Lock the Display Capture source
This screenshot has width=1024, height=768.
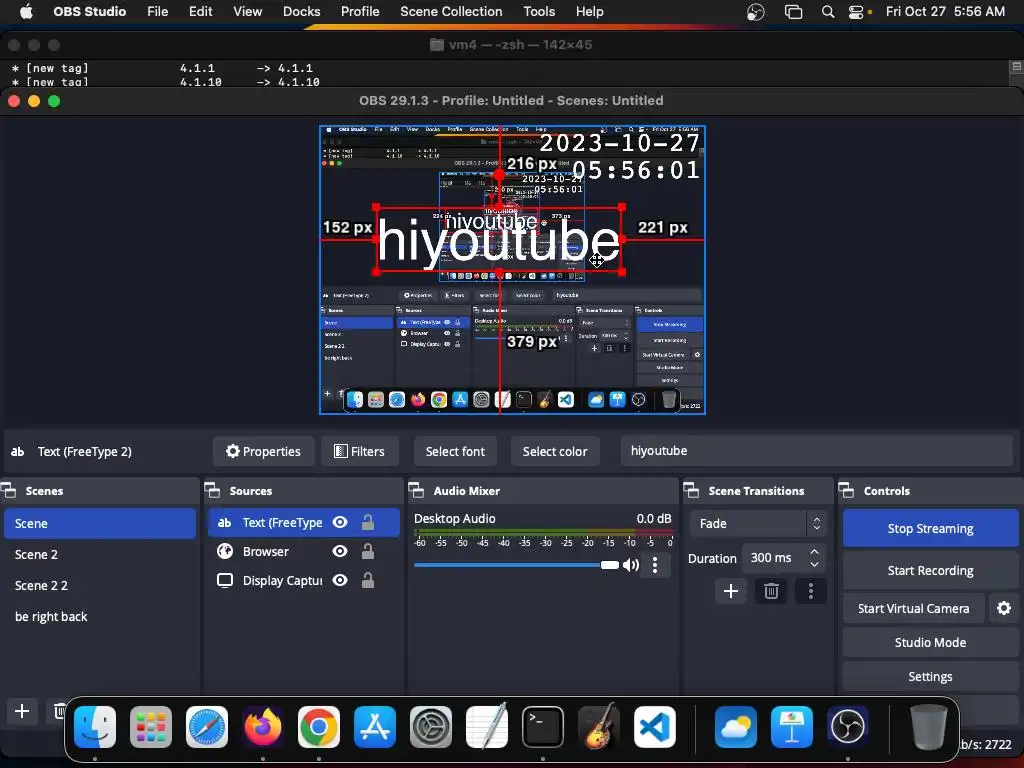click(x=368, y=581)
